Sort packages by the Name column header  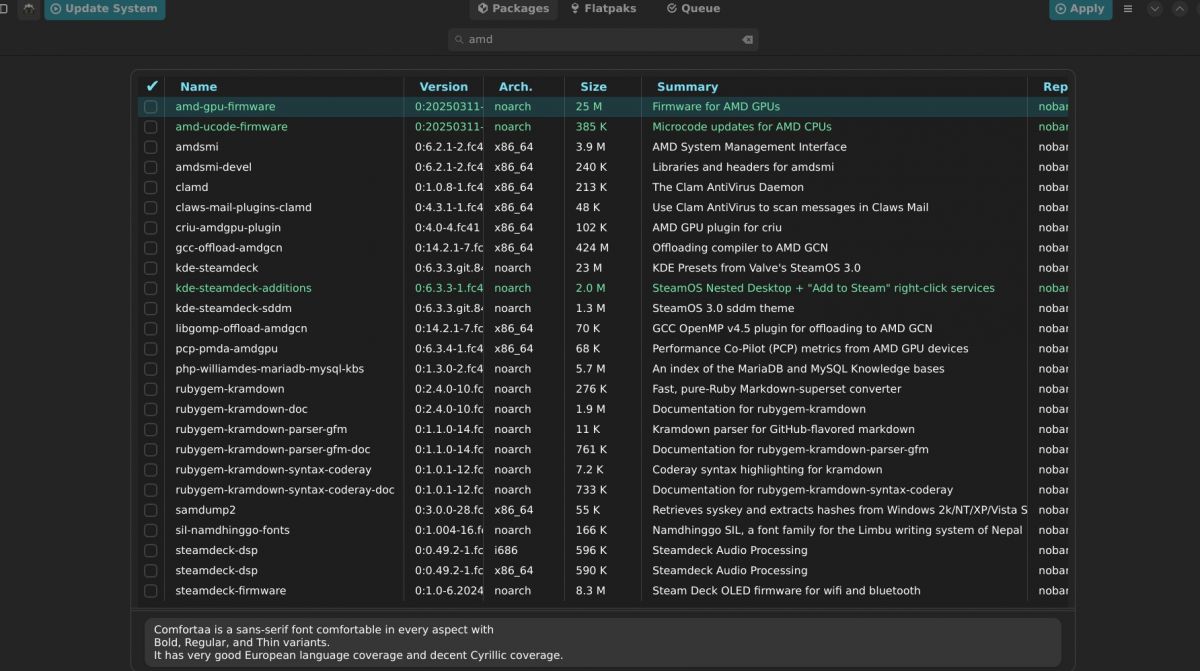coord(199,87)
